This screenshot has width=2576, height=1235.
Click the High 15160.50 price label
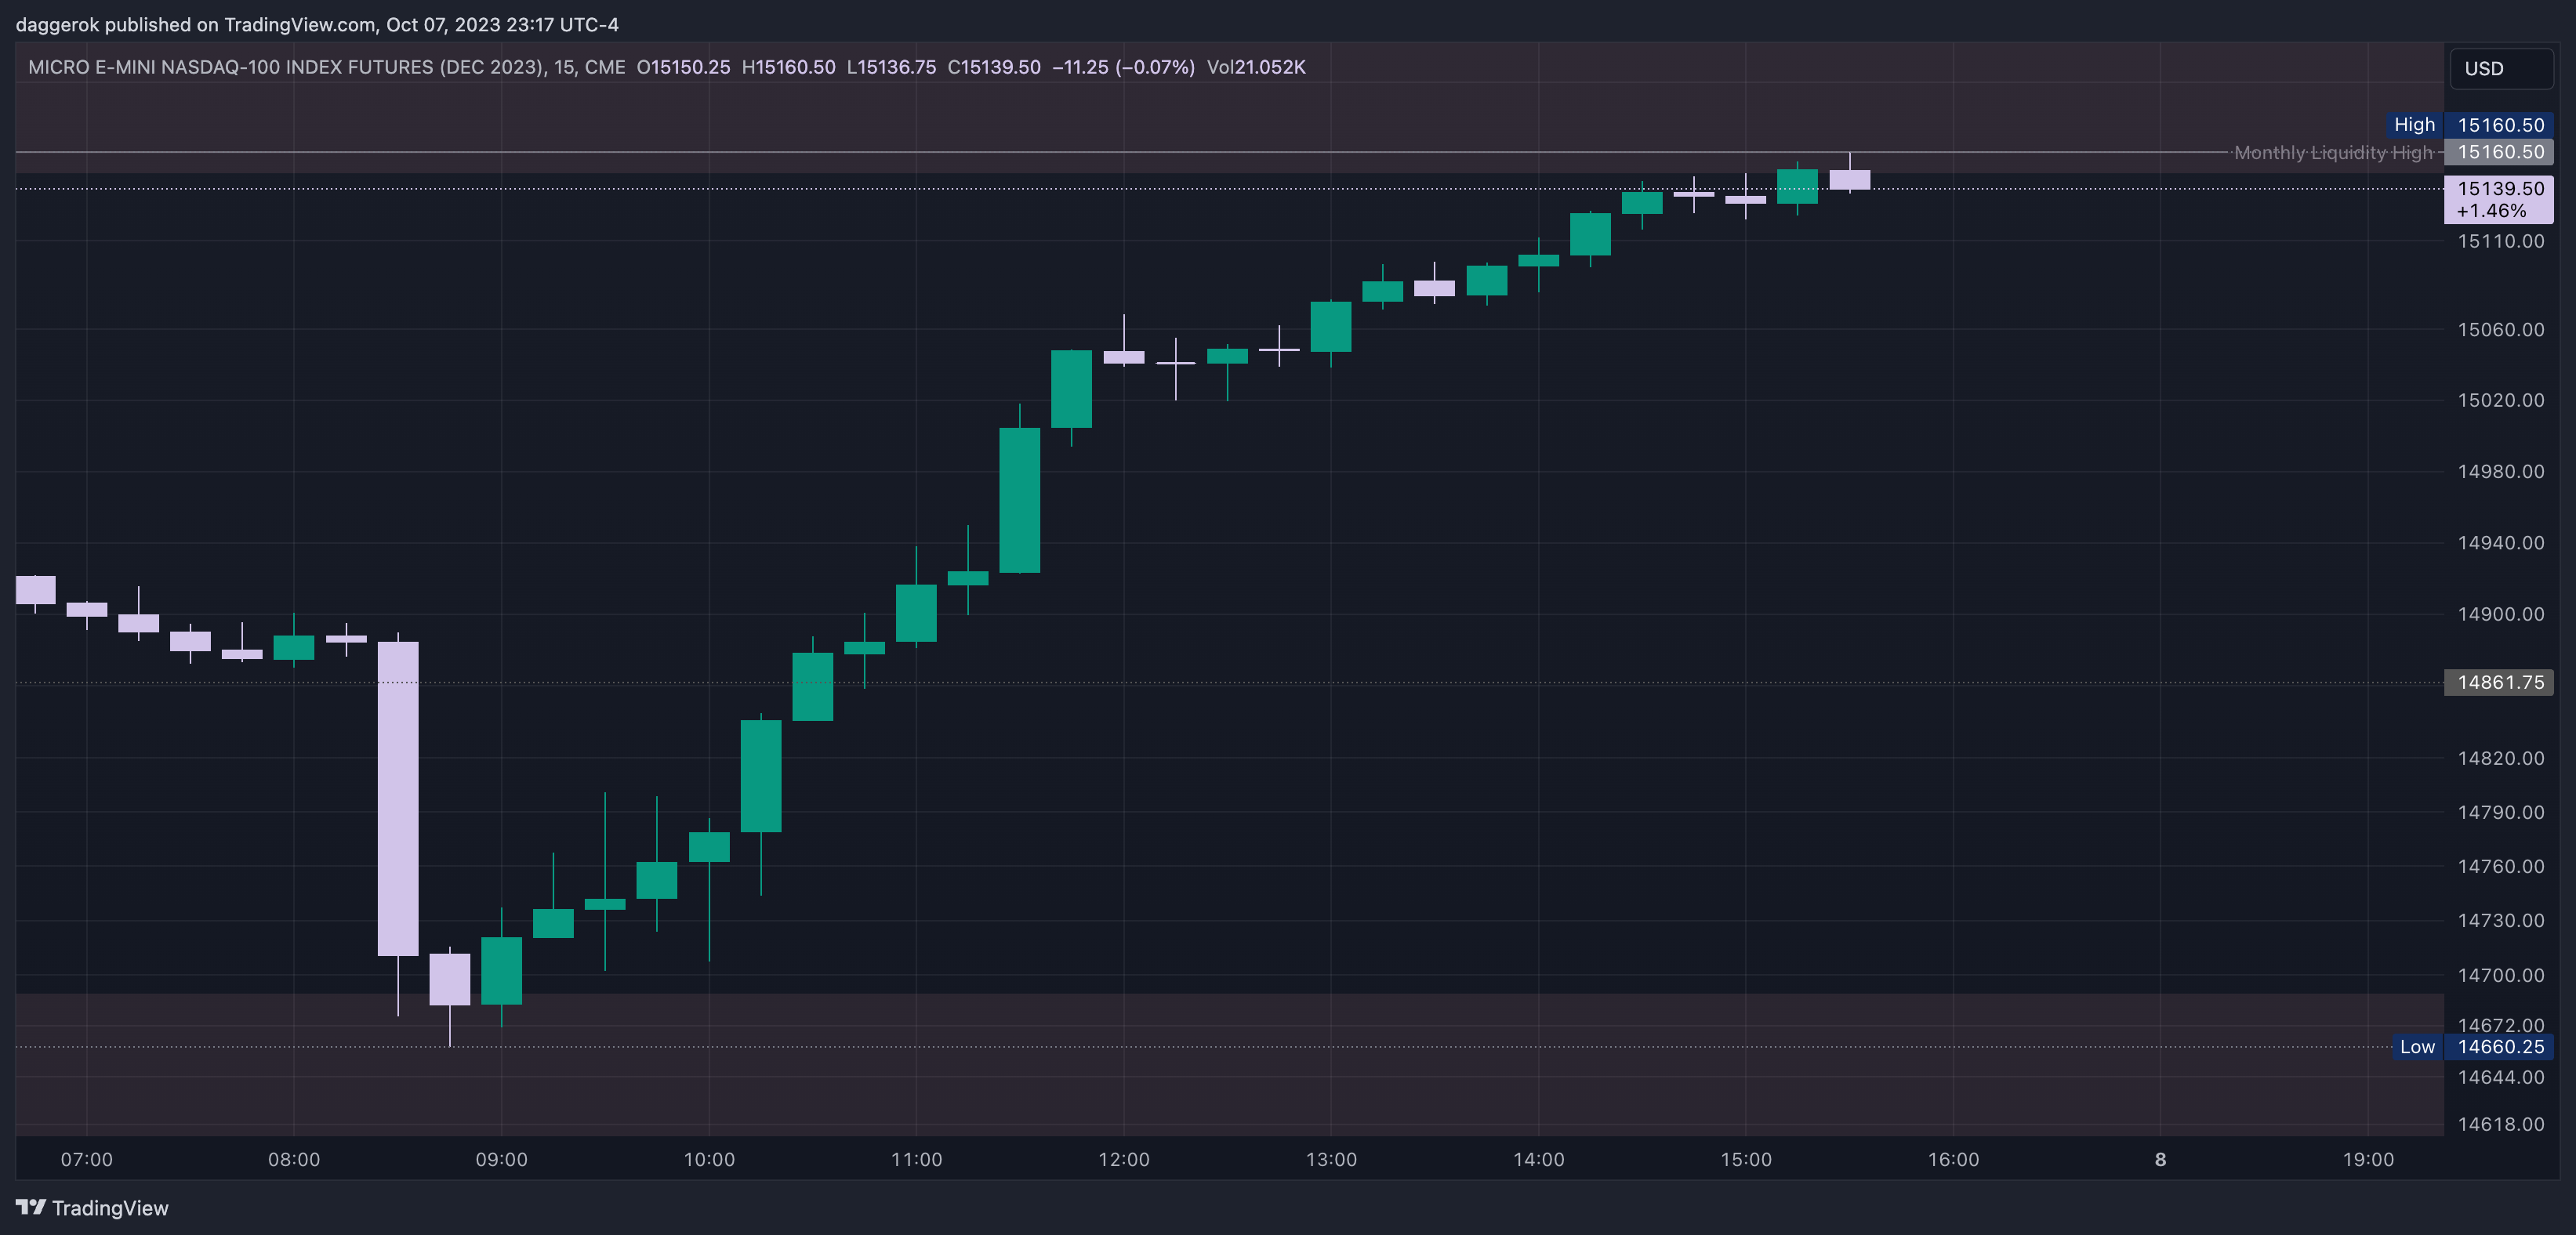point(2469,125)
